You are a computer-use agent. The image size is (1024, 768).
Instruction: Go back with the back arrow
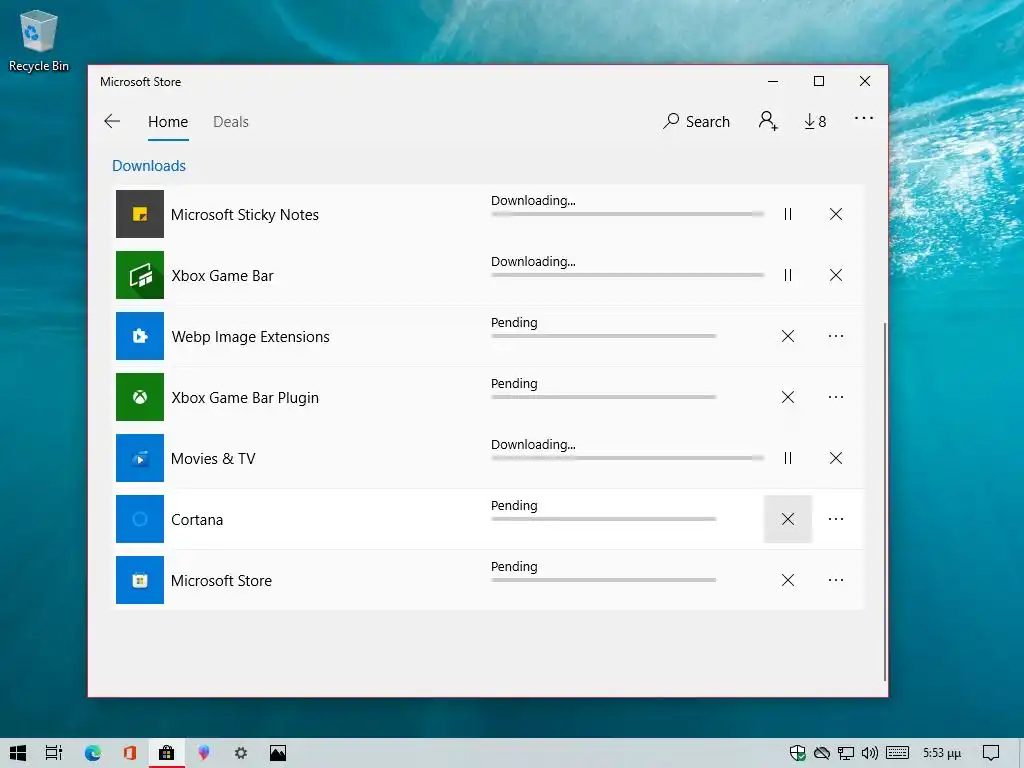coord(112,121)
